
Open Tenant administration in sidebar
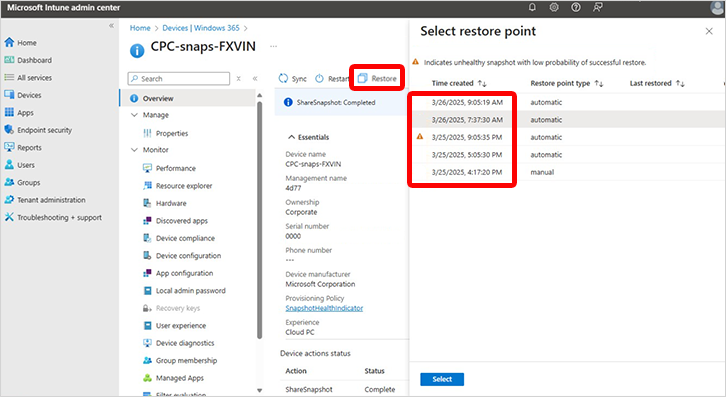click(x=45, y=200)
